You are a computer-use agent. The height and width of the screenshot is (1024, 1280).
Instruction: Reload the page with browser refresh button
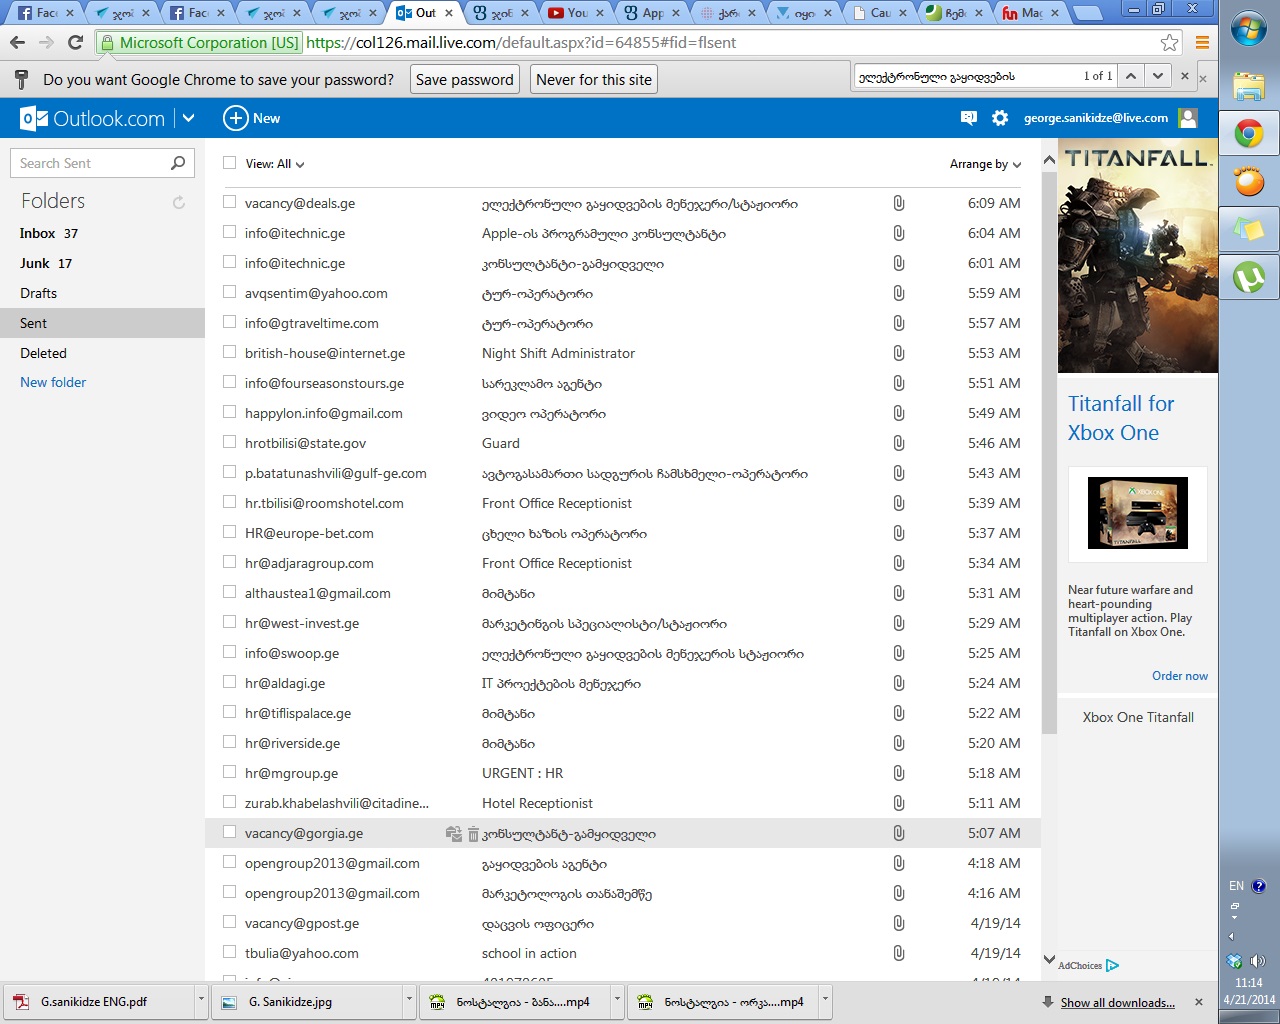(x=75, y=42)
